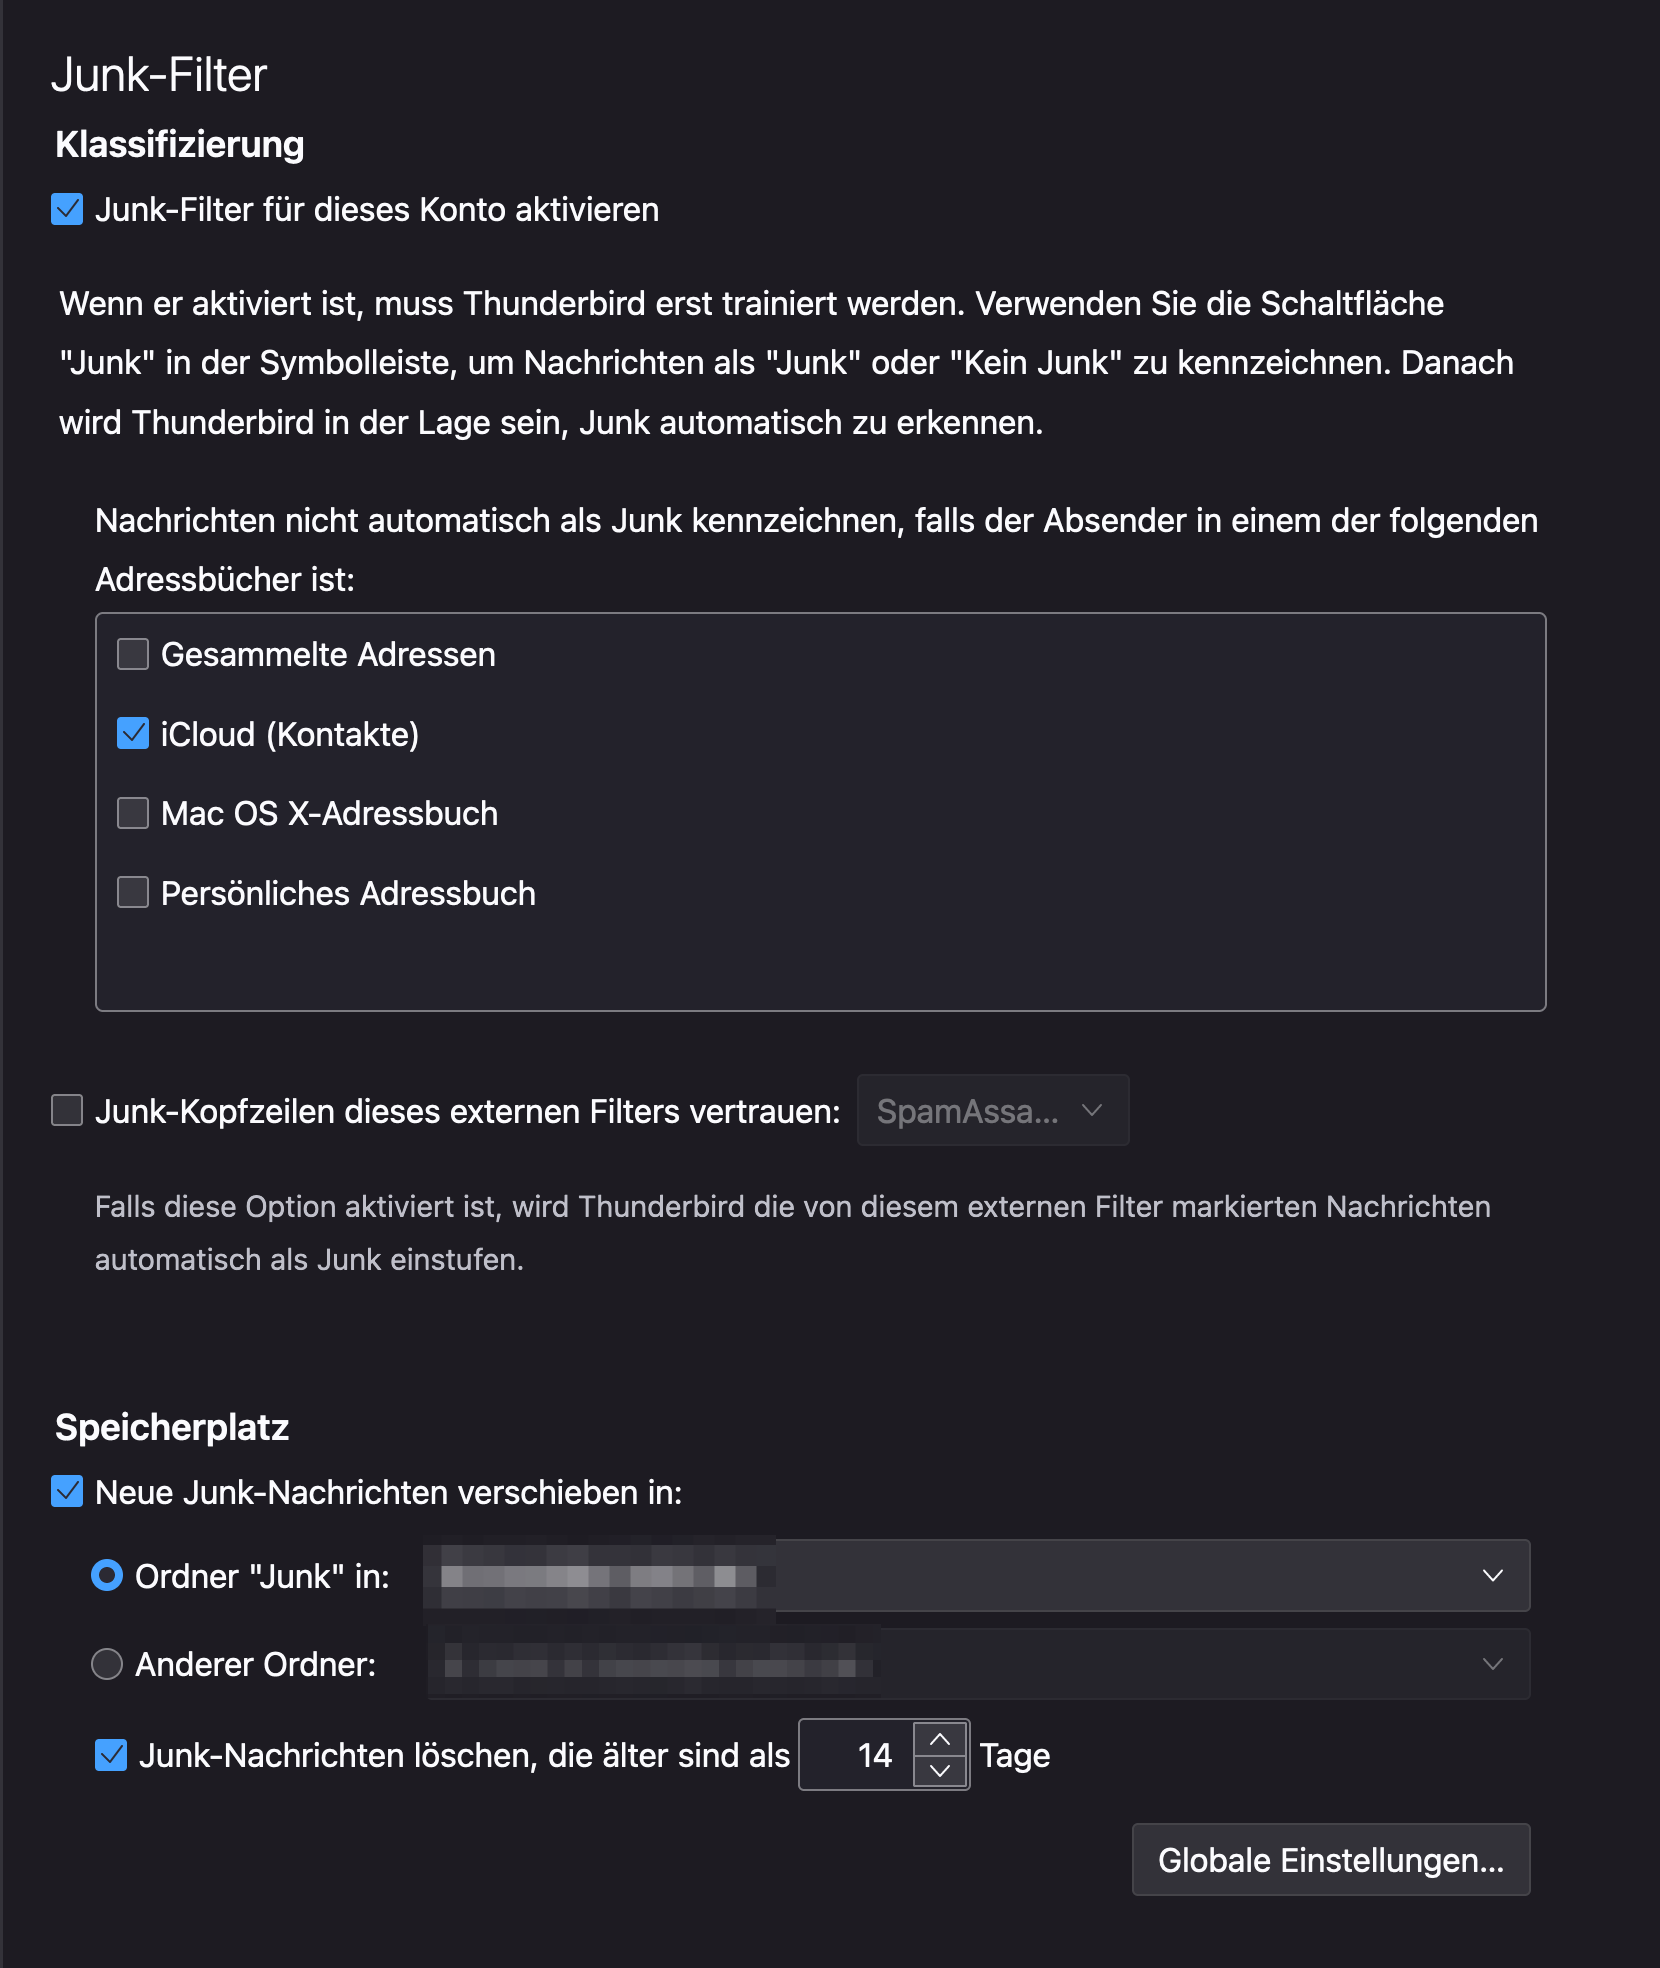Enable the Mac OS X-Adressbuch checkbox

133,813
